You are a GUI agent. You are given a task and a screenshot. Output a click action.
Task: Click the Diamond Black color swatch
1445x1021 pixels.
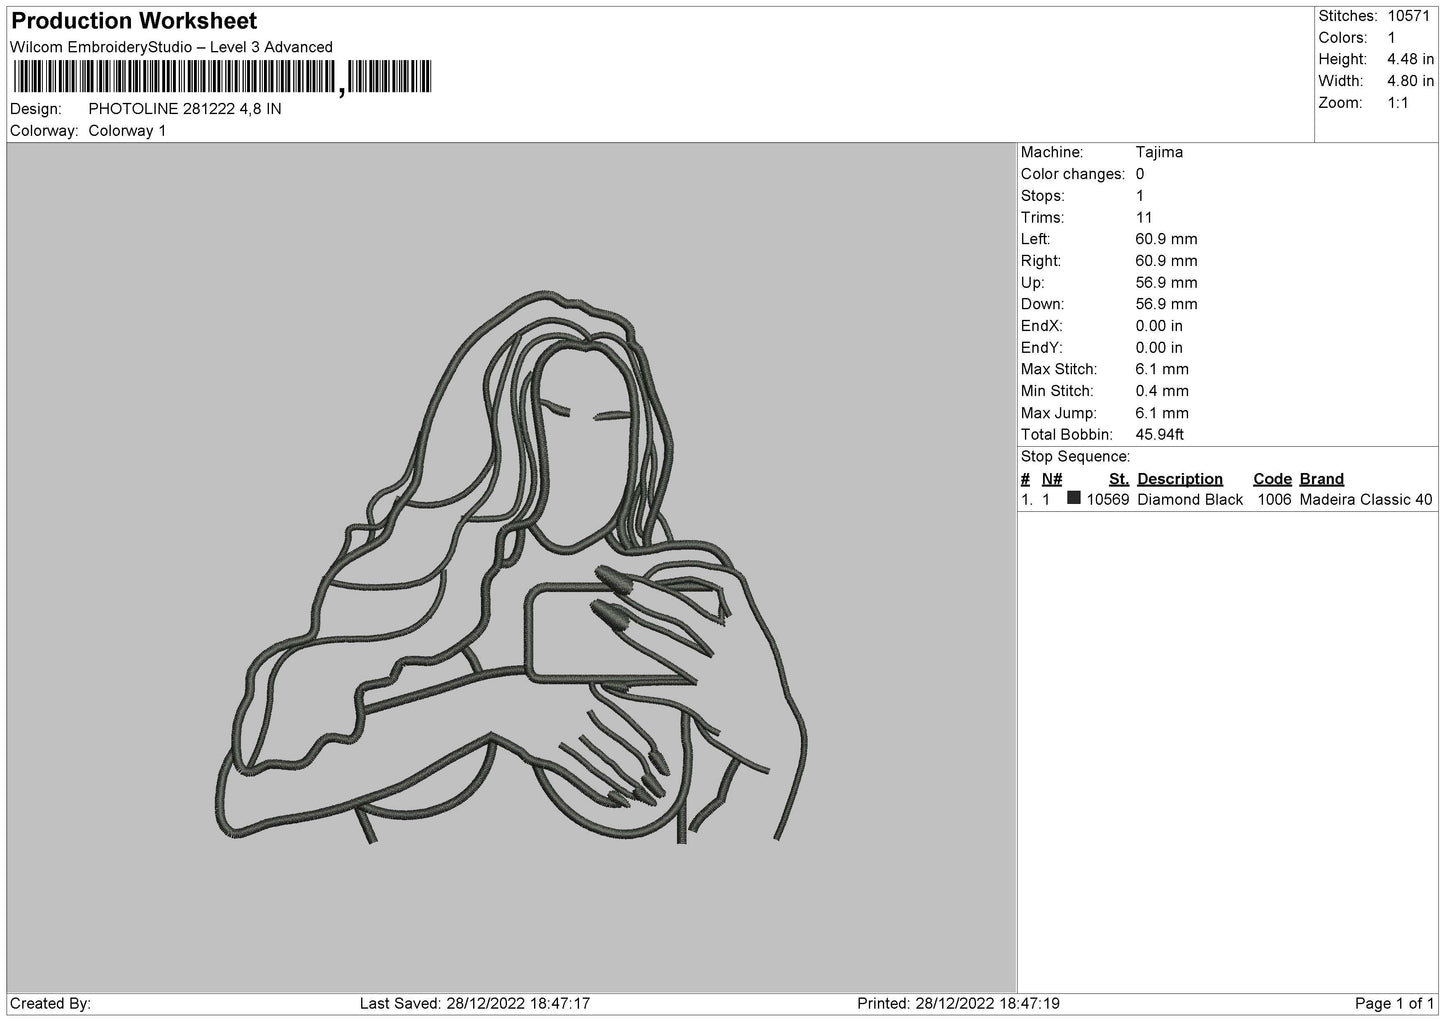coord(1074,498)
